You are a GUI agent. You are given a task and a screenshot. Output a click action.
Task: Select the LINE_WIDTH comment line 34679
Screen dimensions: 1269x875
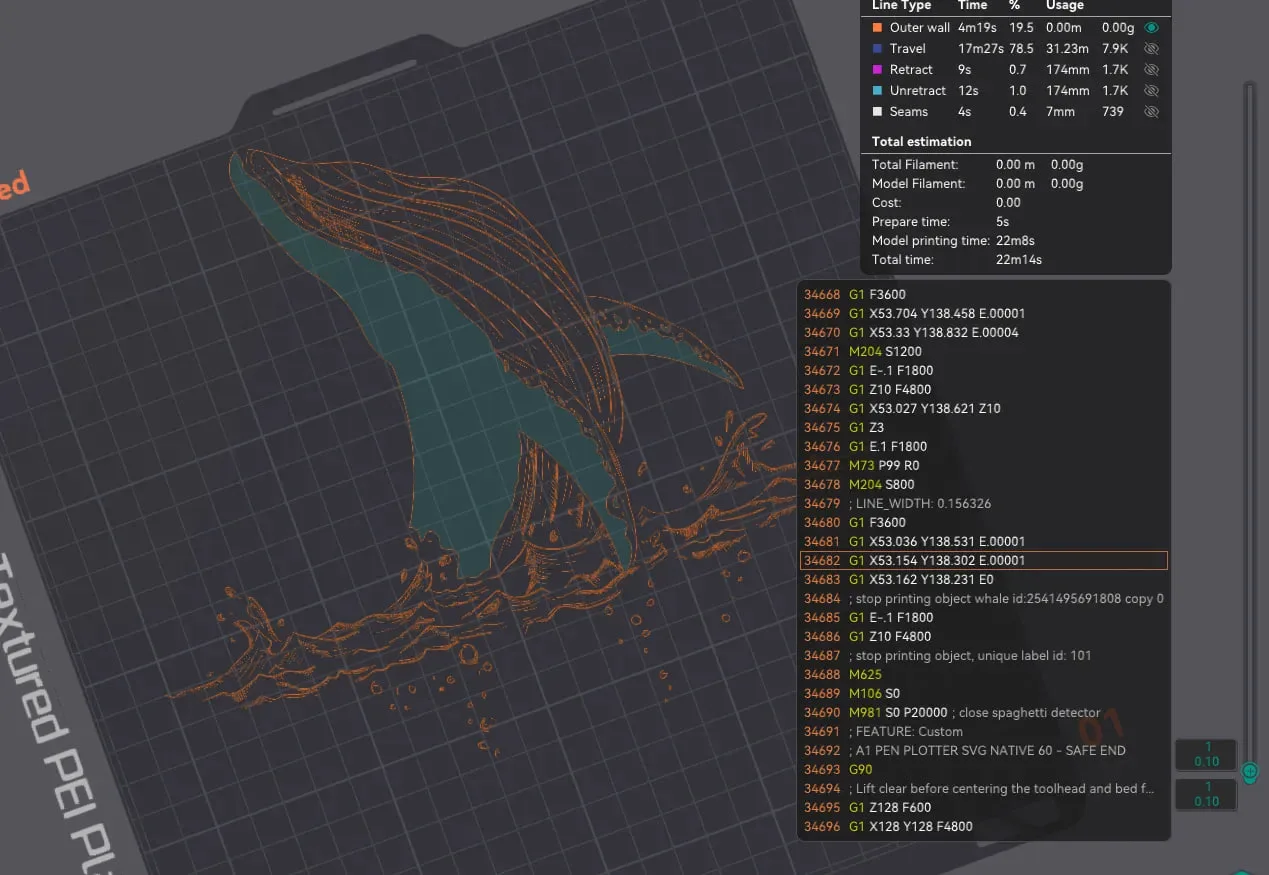[983, 504]
